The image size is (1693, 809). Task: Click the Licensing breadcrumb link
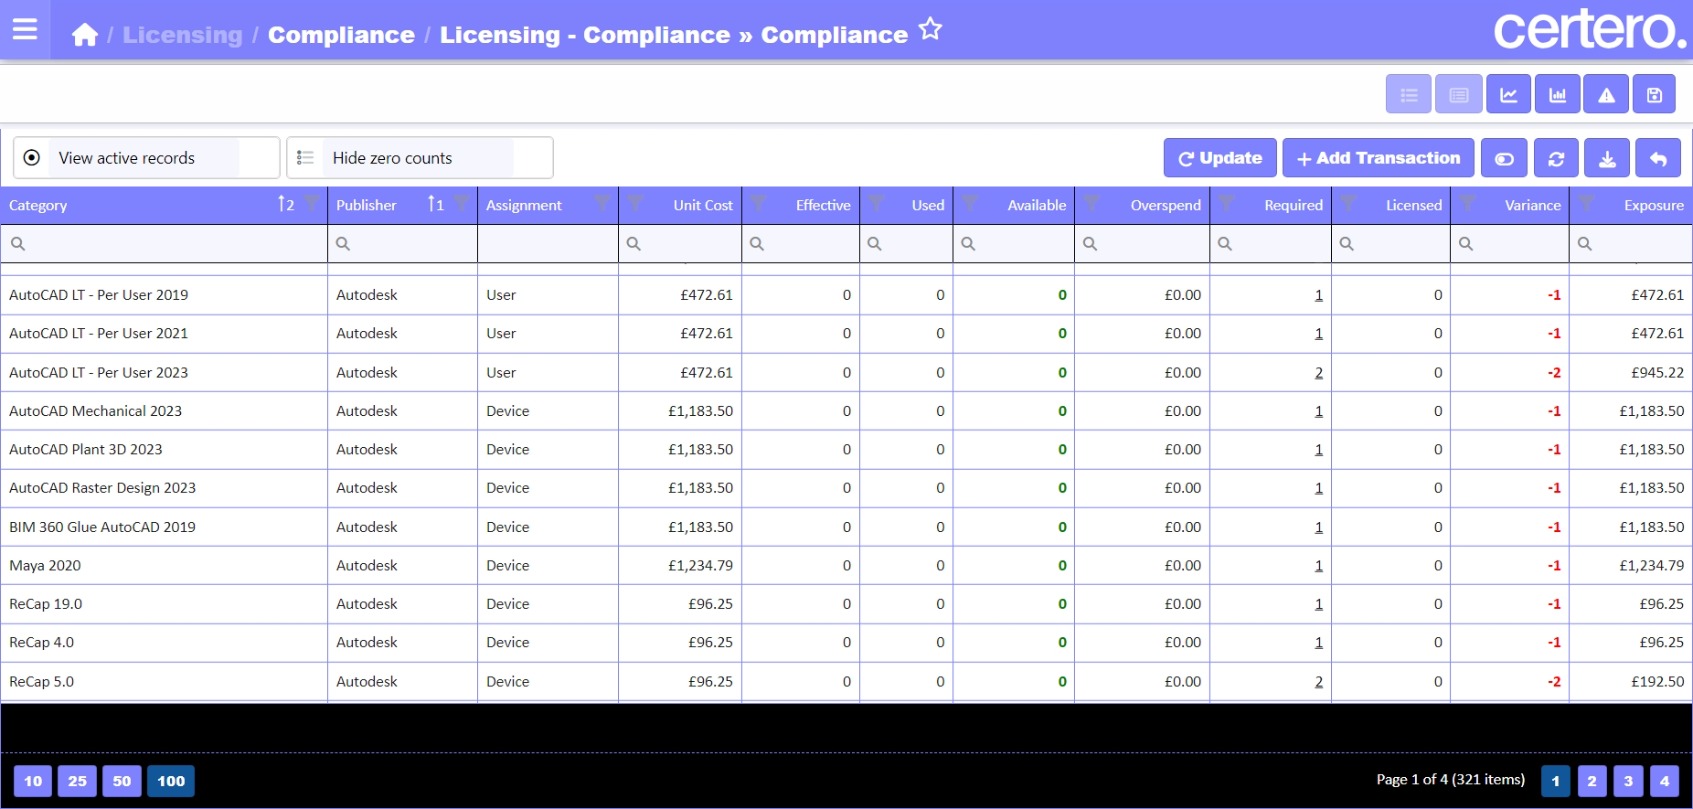(x=182, y=35)
